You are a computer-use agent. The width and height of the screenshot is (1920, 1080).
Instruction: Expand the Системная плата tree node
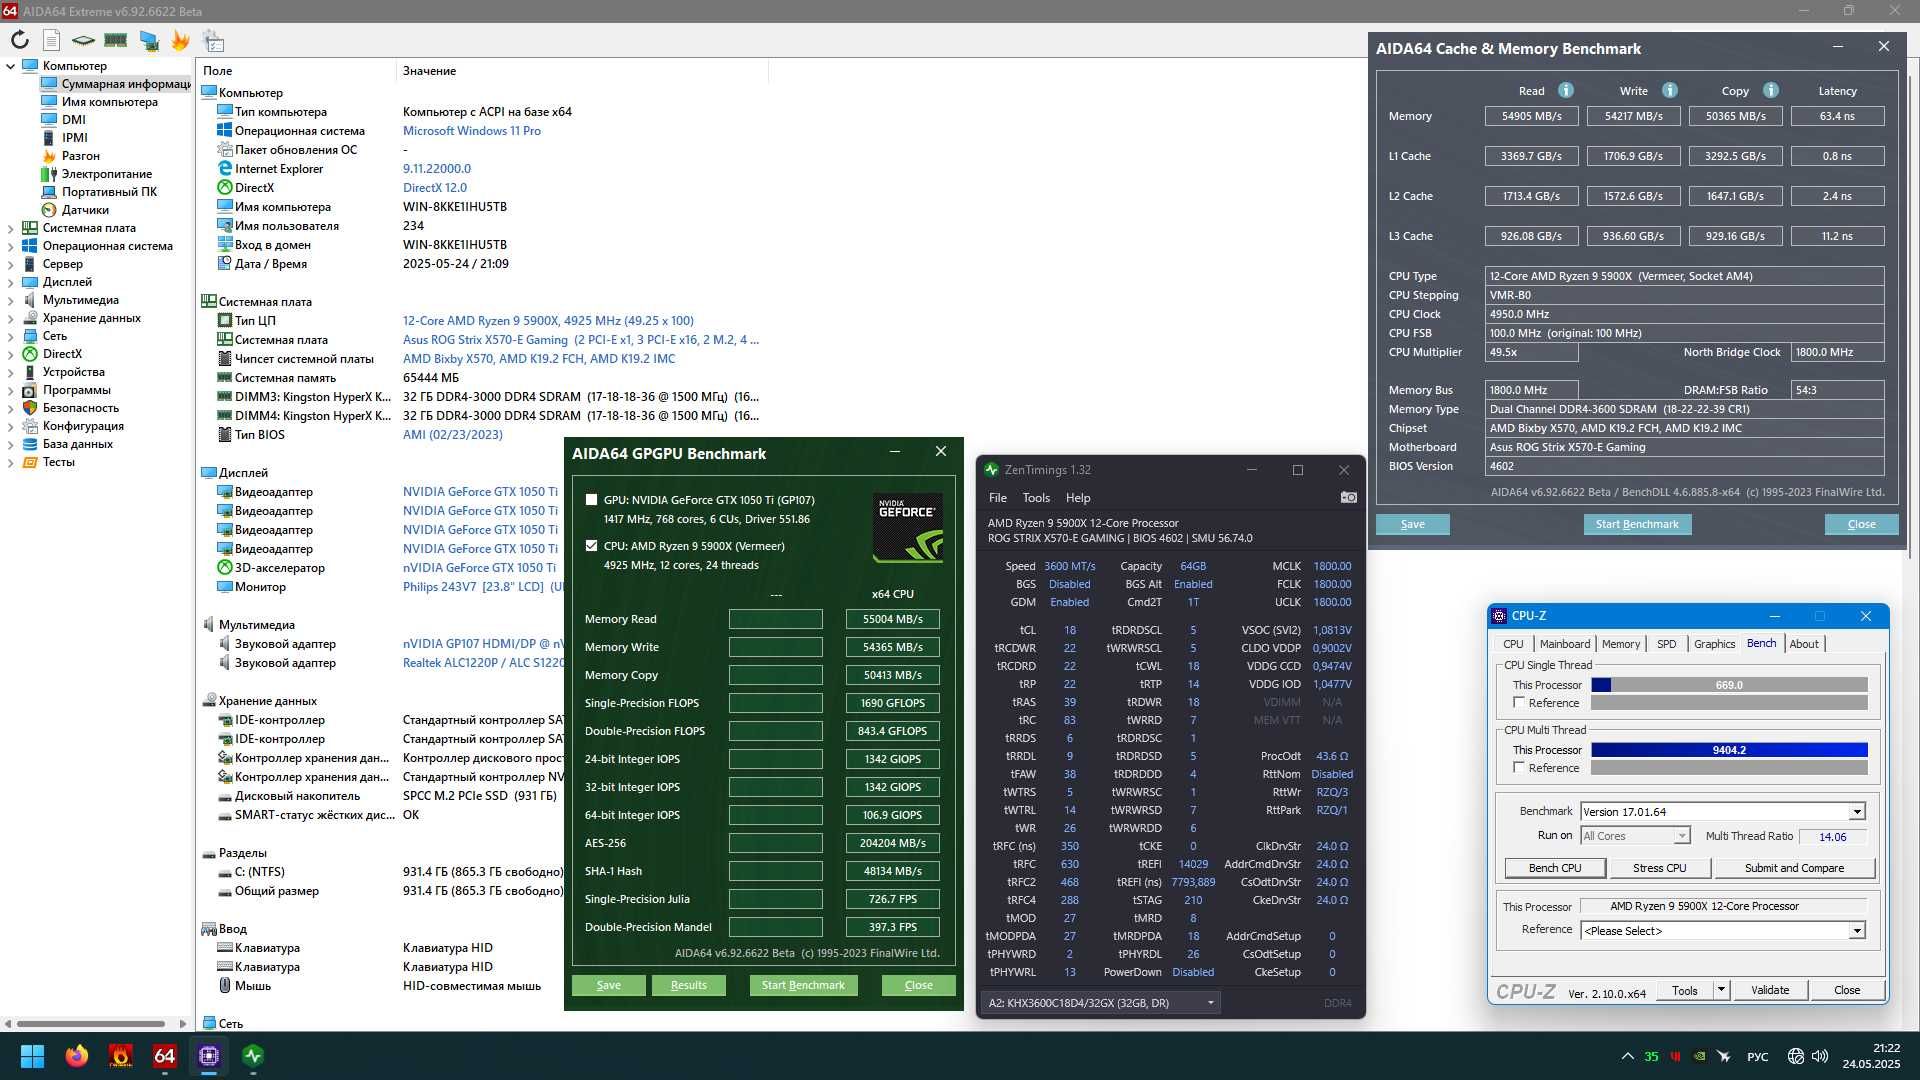(x=11, y=228)
